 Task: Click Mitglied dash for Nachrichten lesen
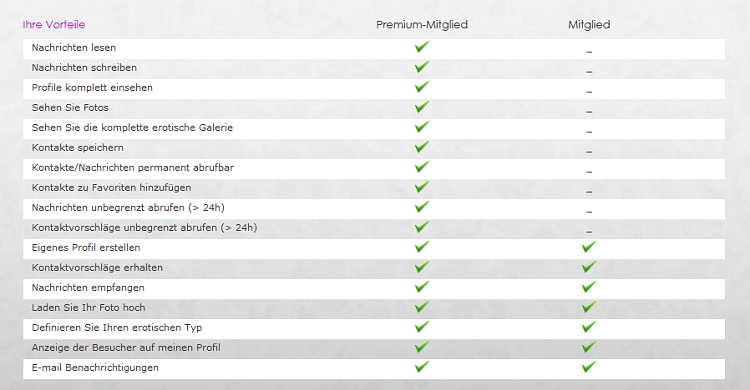589,52
